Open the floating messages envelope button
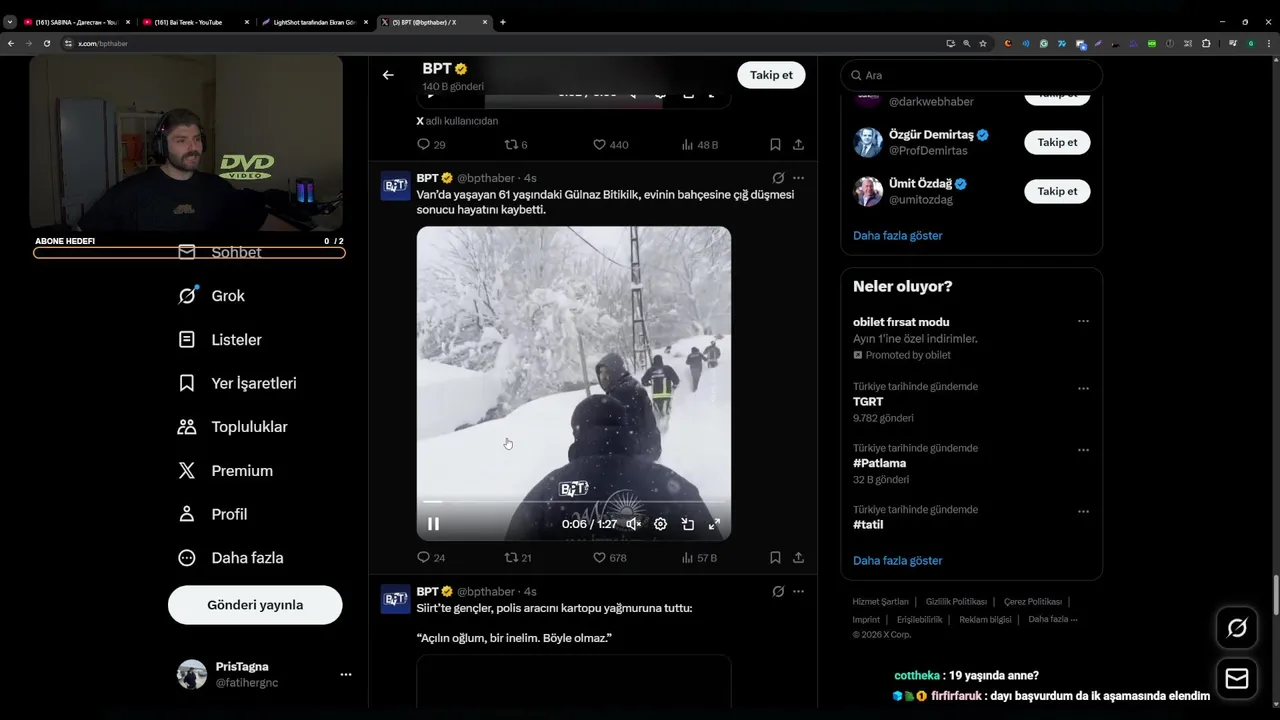Viewport: 1280px width, 720px height. (x=1237, y=679)
